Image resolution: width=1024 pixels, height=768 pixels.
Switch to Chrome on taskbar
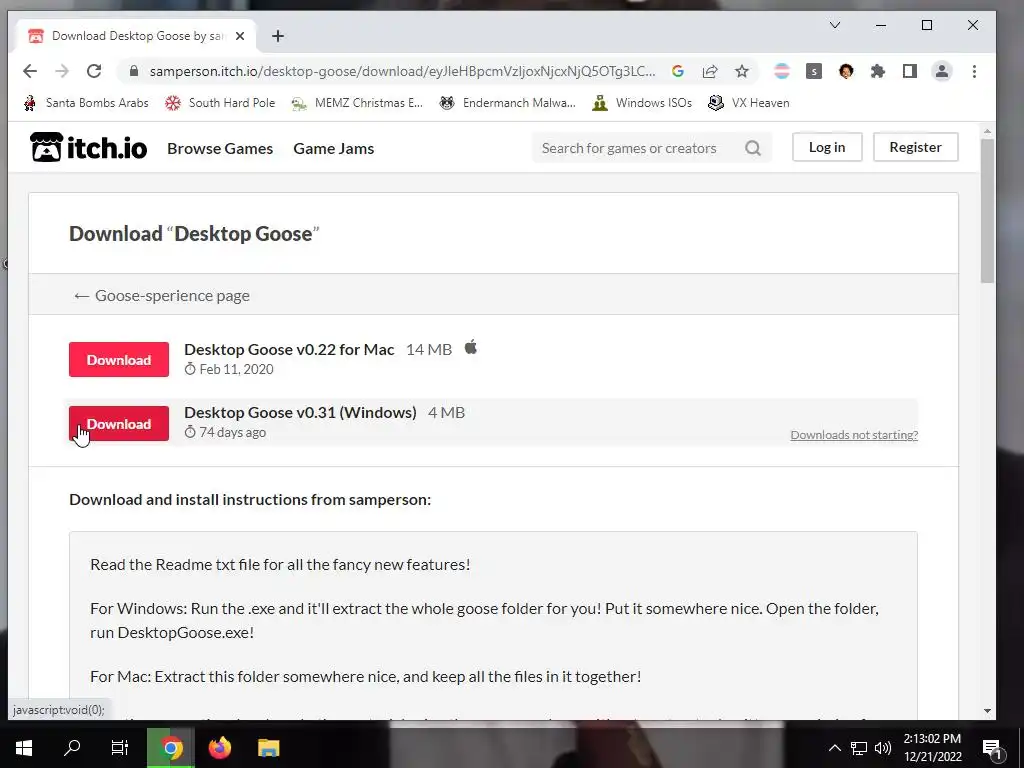pos(170,748)
